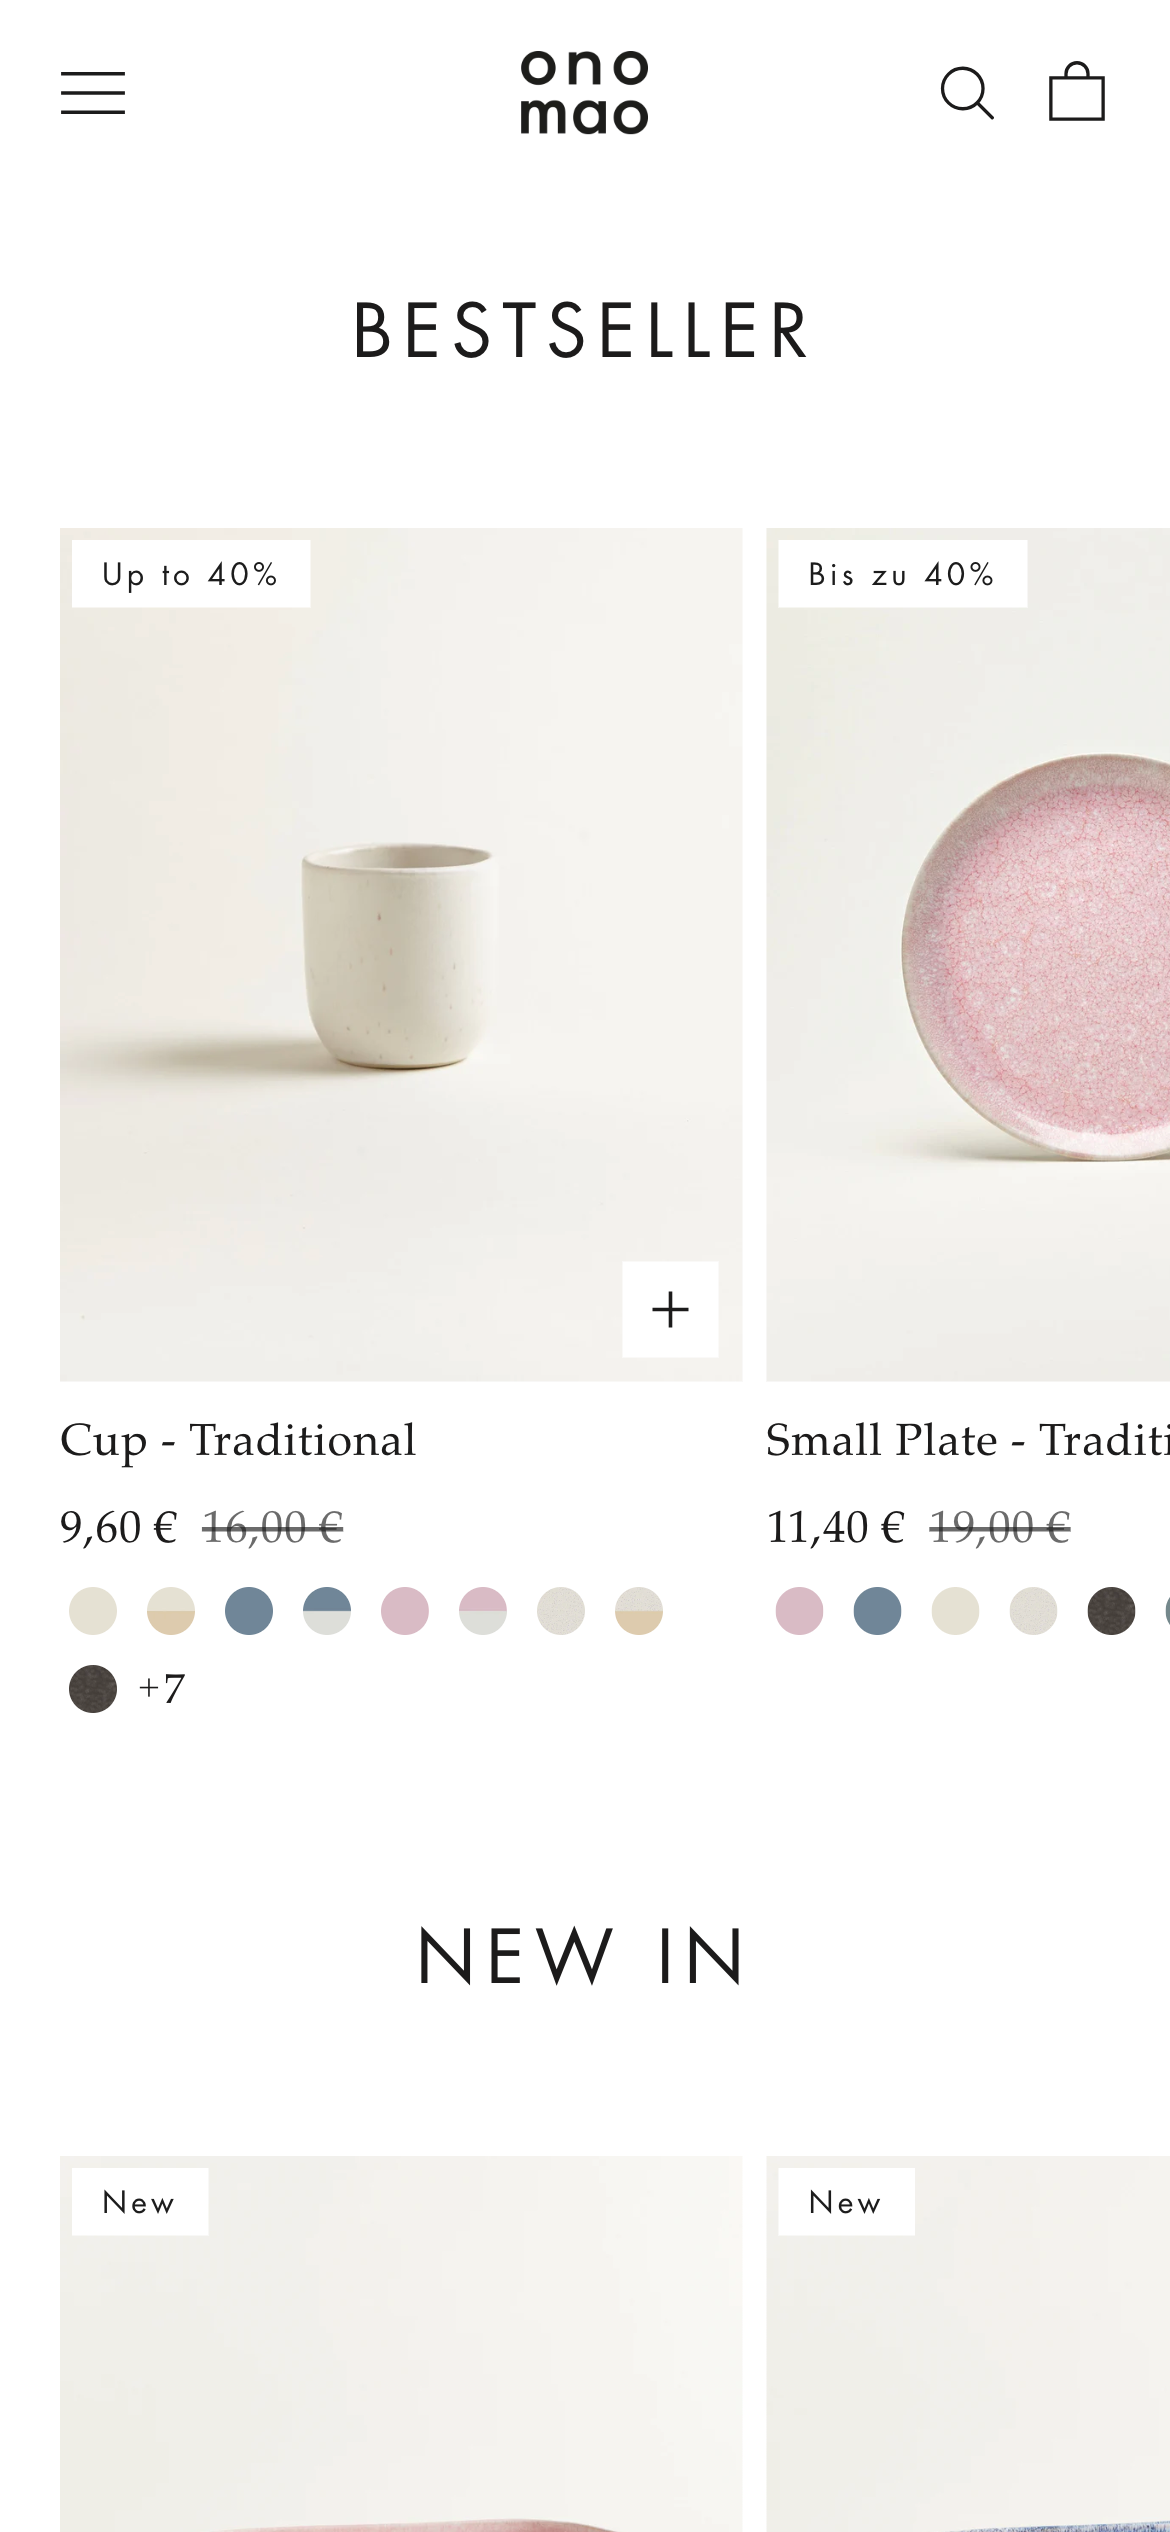This screenshot has width=1170, height=2532.
Task: Select the cream color swatch for Cup
Action: pos(93,1611)
